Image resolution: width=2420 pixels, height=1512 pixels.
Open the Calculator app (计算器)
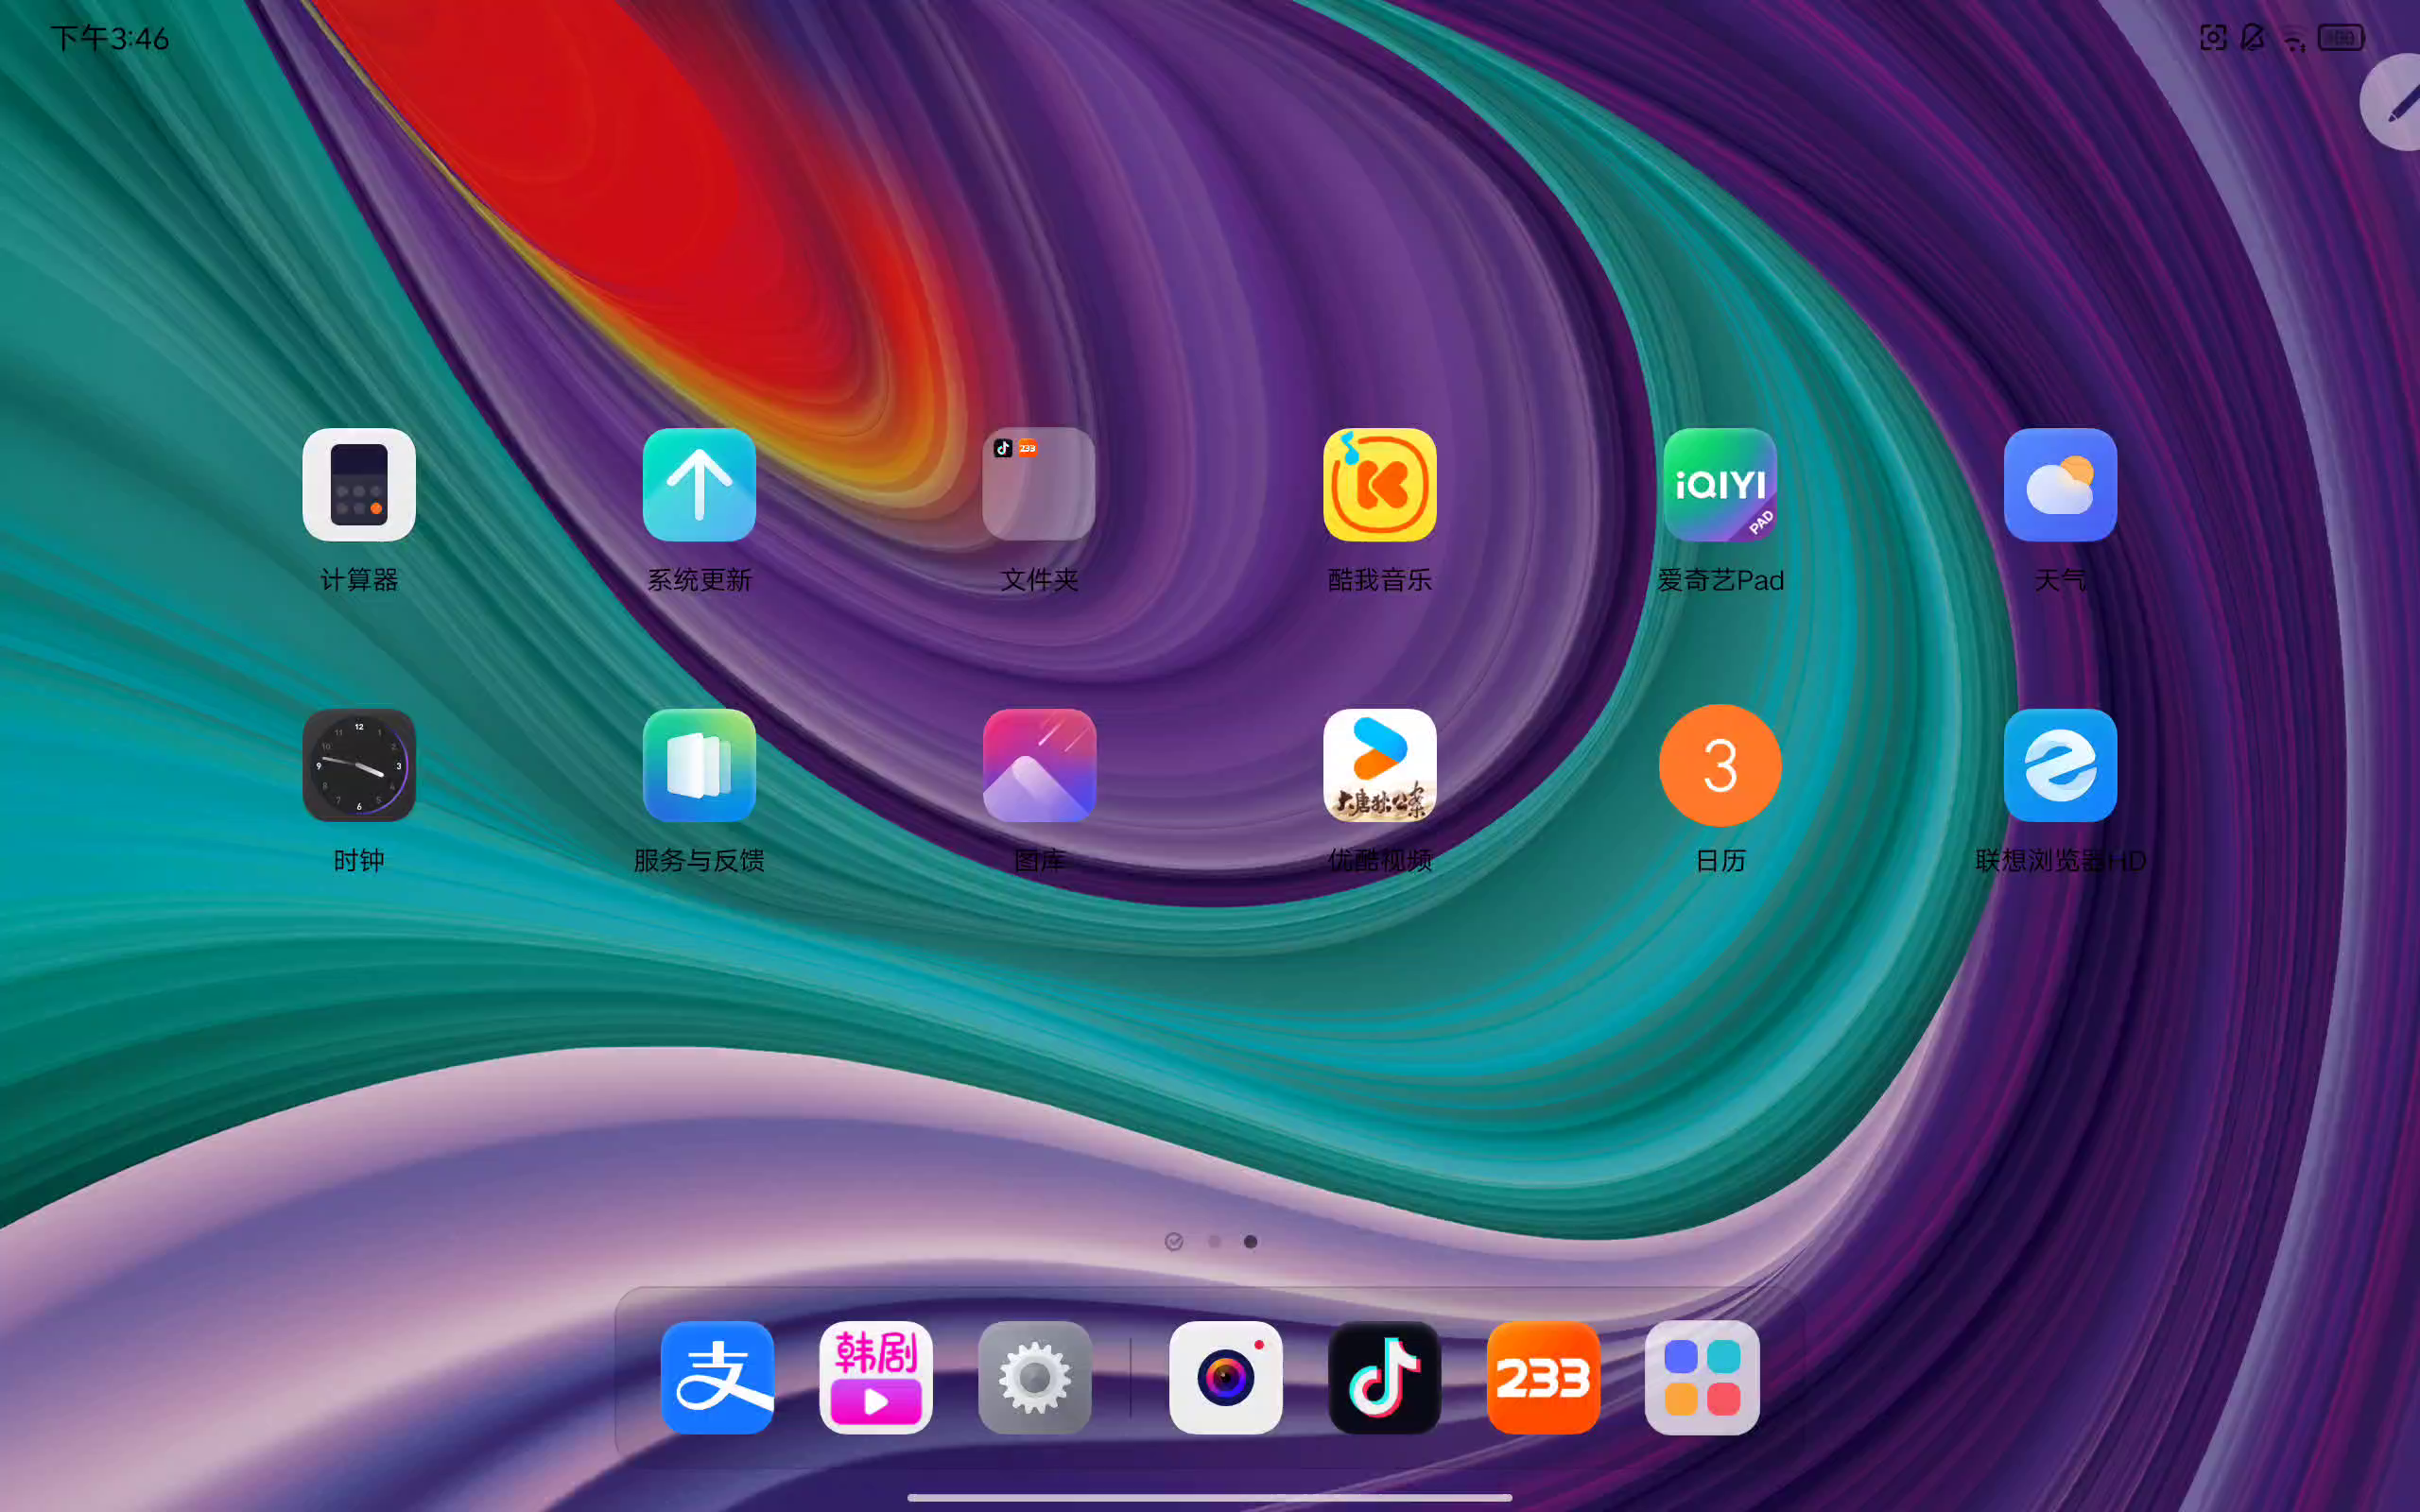[359, 485]
